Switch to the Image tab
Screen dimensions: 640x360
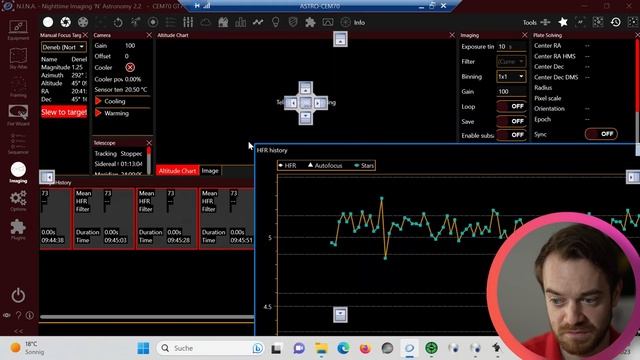click(210, 171)
